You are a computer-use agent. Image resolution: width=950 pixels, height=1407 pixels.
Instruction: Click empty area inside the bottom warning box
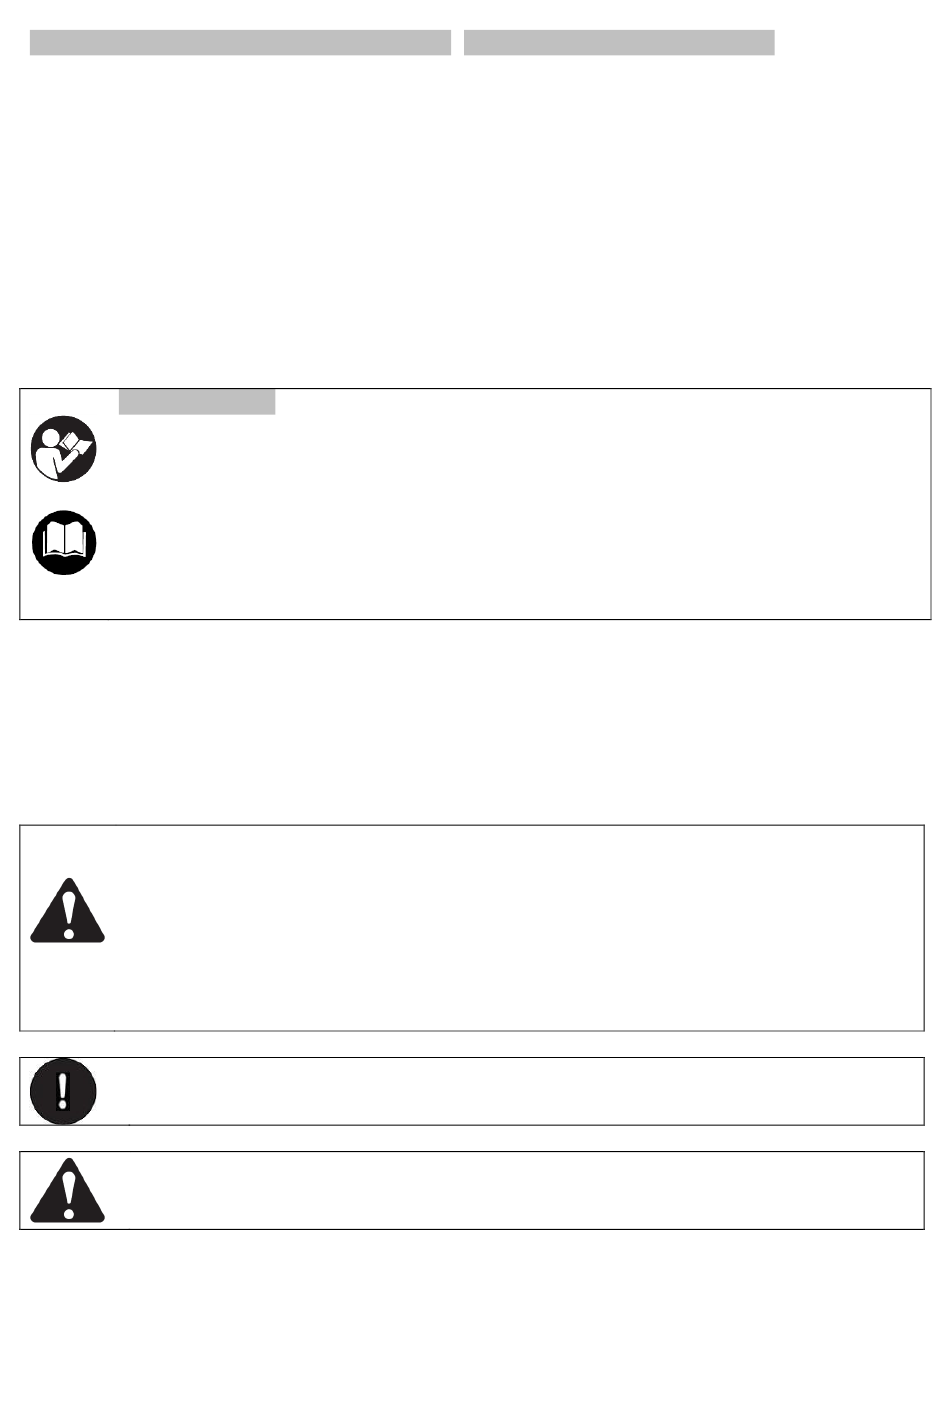[500, 1191]
